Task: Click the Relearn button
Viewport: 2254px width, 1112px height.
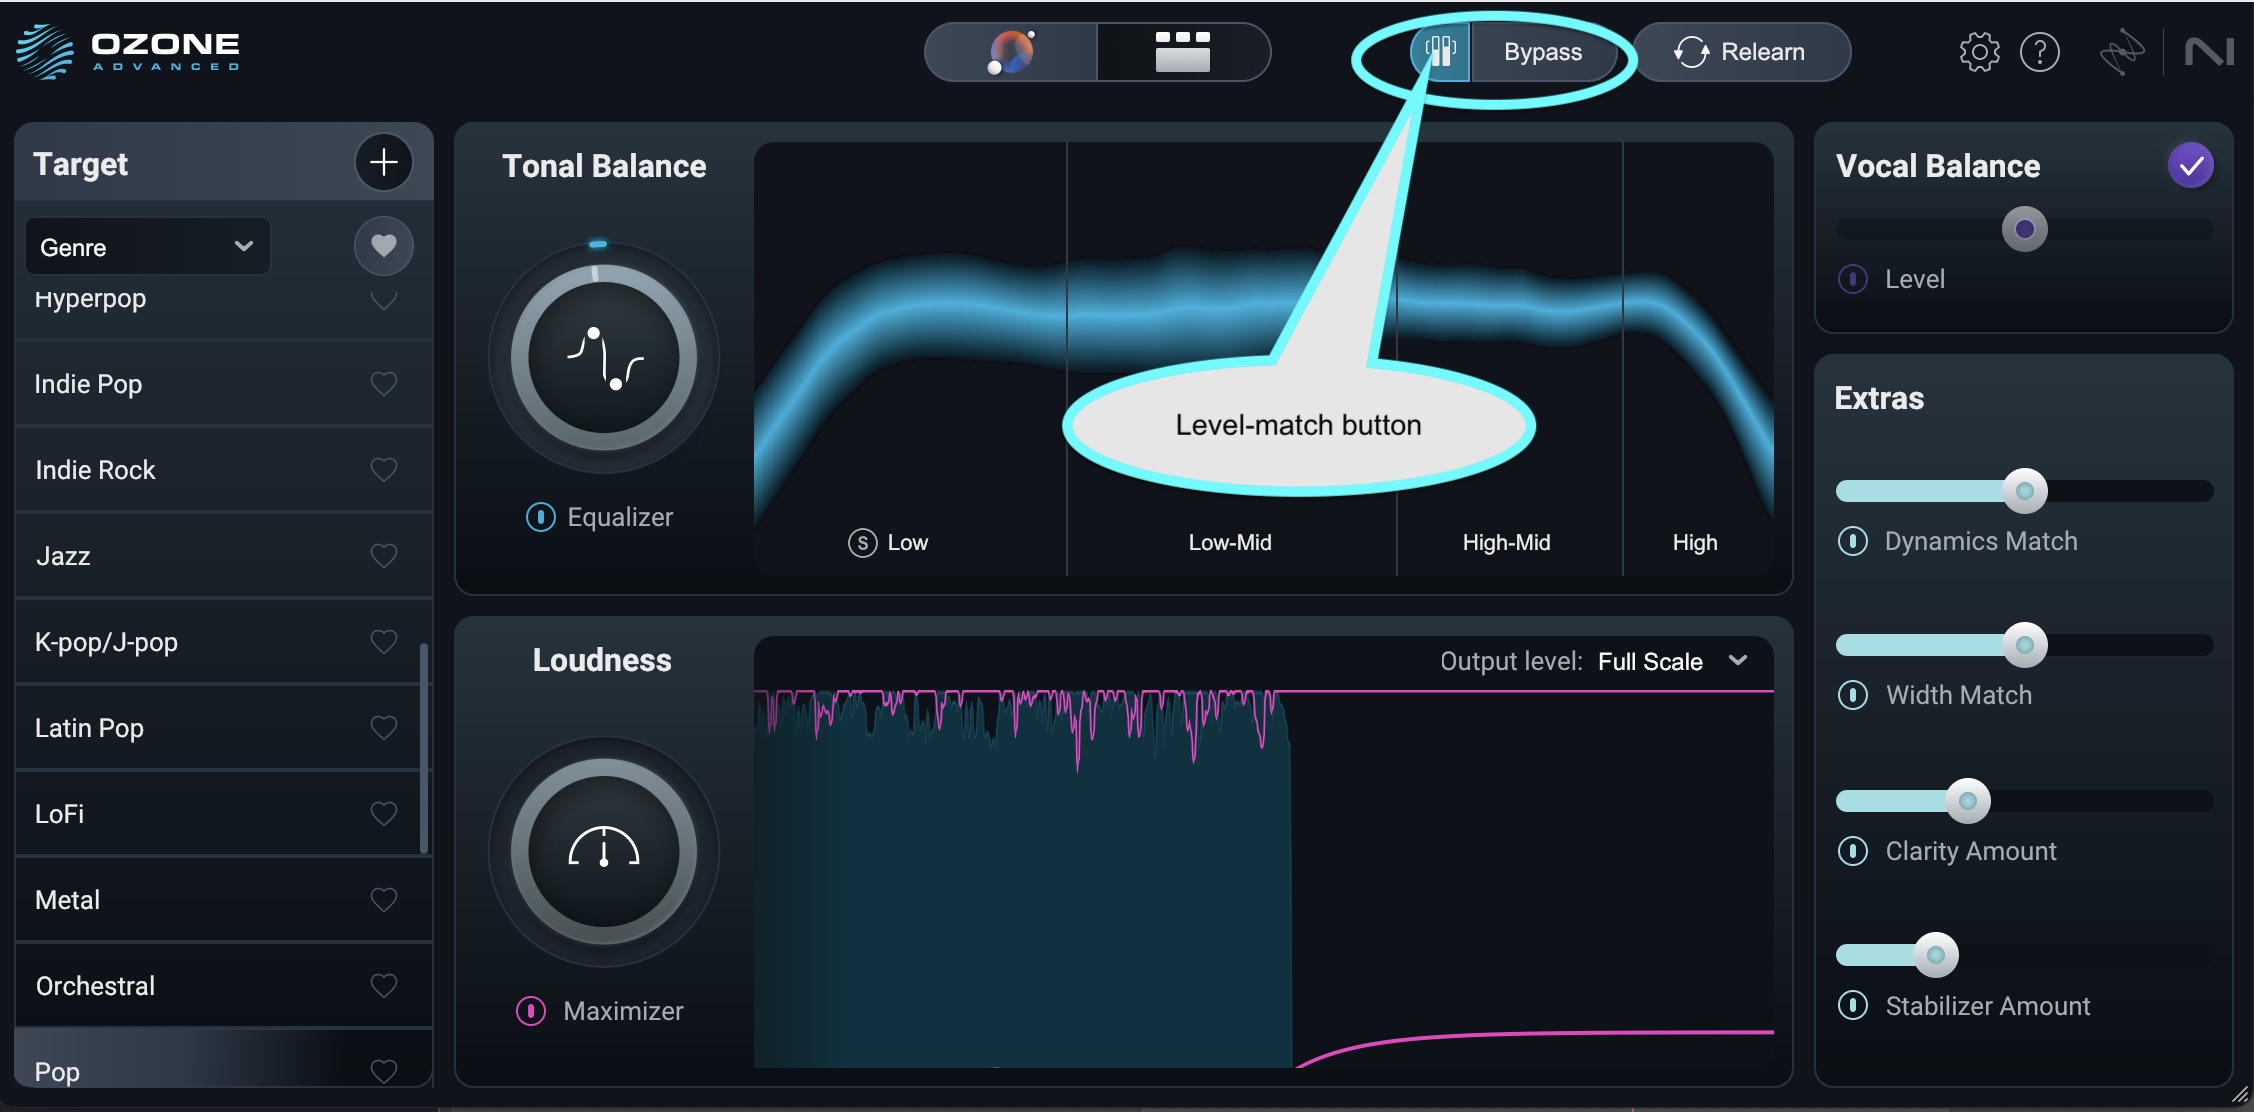Action: point(1742,52)
